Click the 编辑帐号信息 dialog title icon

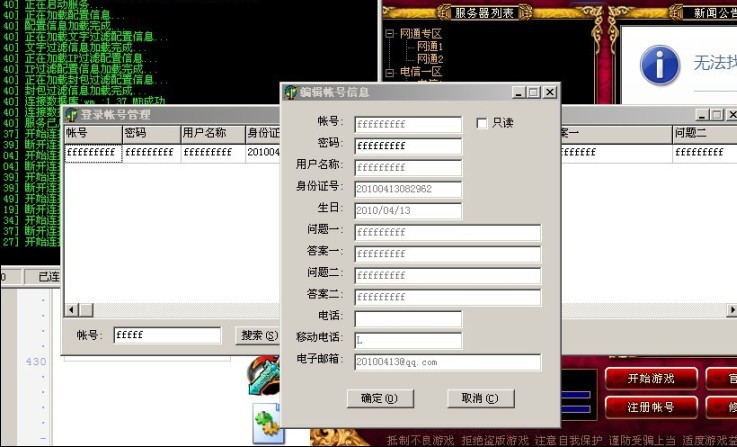(x=291, y=92)
